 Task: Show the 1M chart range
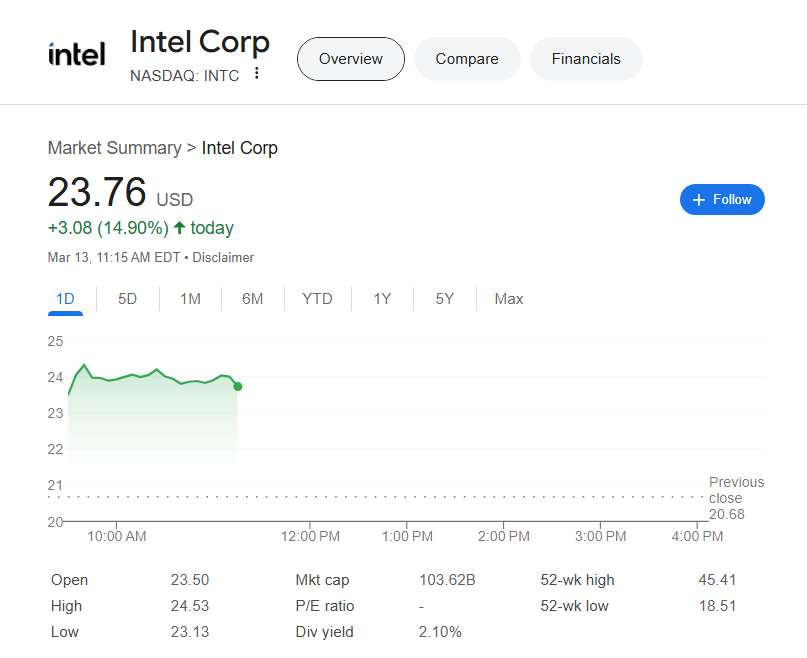pos(190,299)
